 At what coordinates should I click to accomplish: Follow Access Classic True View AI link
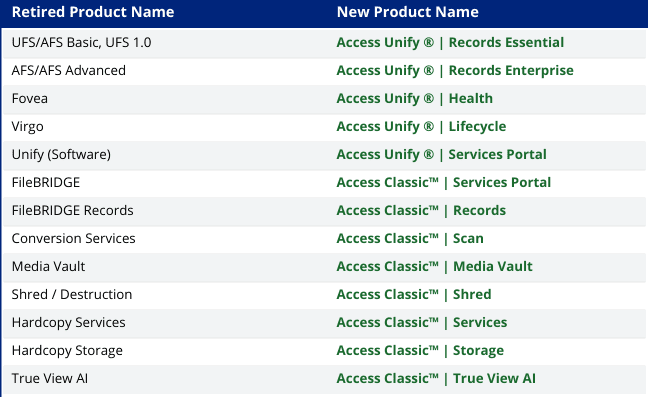[436, 378]
